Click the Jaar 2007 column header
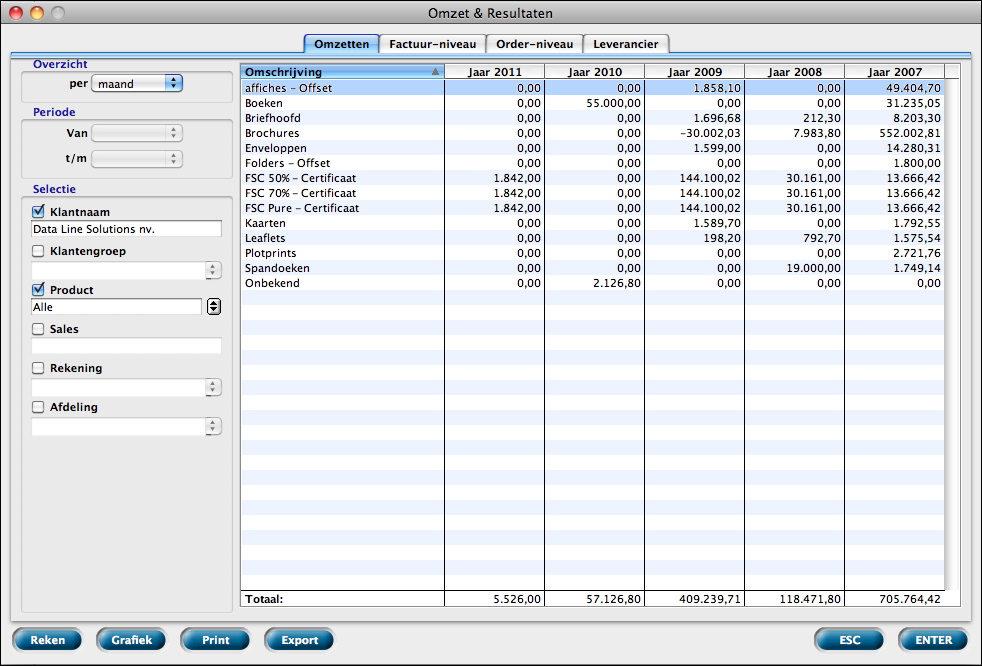The width and height of the screenshot is (982, 666). (894, 71)
